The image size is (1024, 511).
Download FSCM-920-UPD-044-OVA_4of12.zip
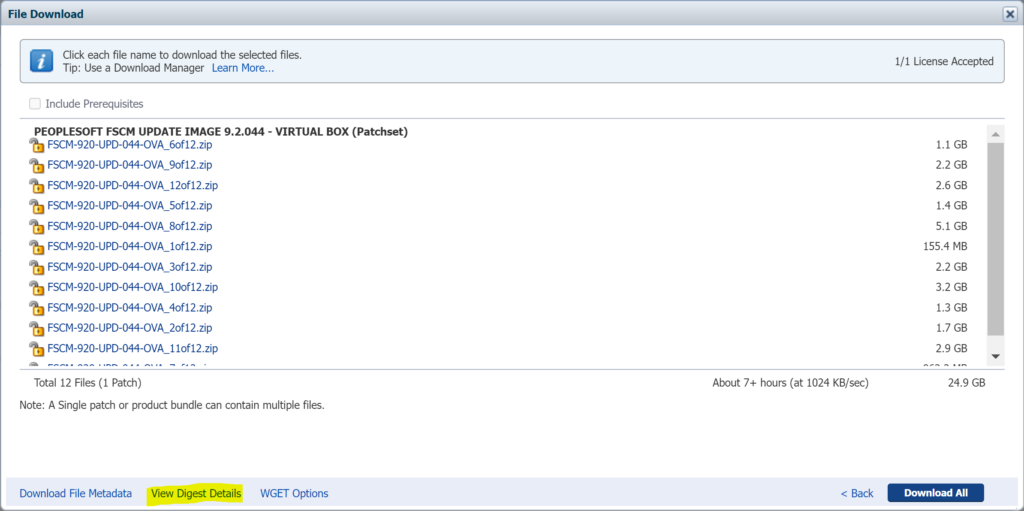point(129,307)
